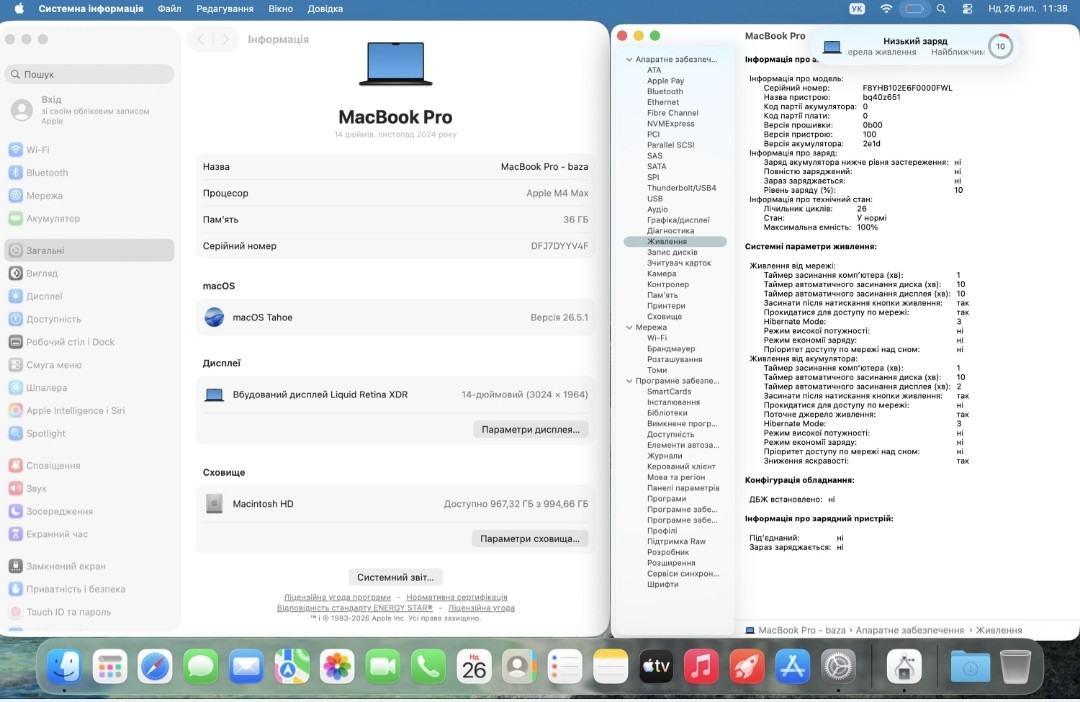Open Calendar showing 26 in Dock
The image size is (1080, 702).
coord(474,666)
